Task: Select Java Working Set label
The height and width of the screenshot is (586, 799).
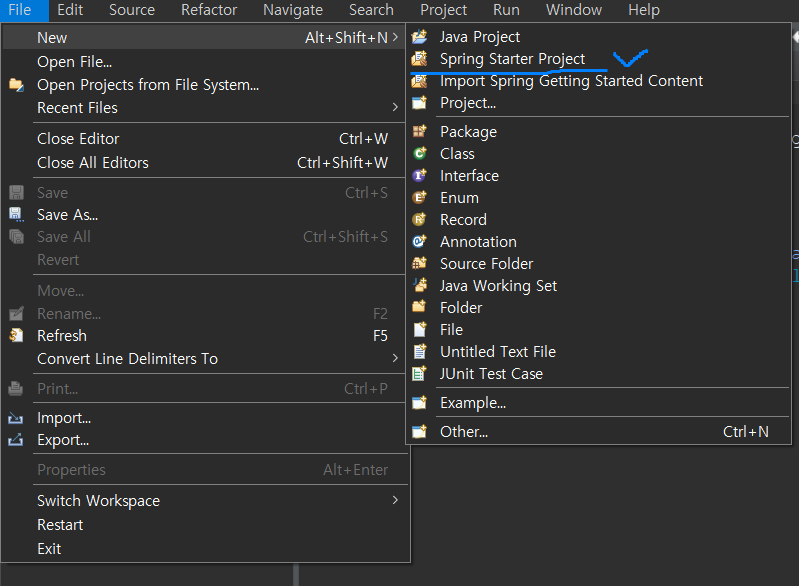Action: pyautogui.click(x=498, y=285)
